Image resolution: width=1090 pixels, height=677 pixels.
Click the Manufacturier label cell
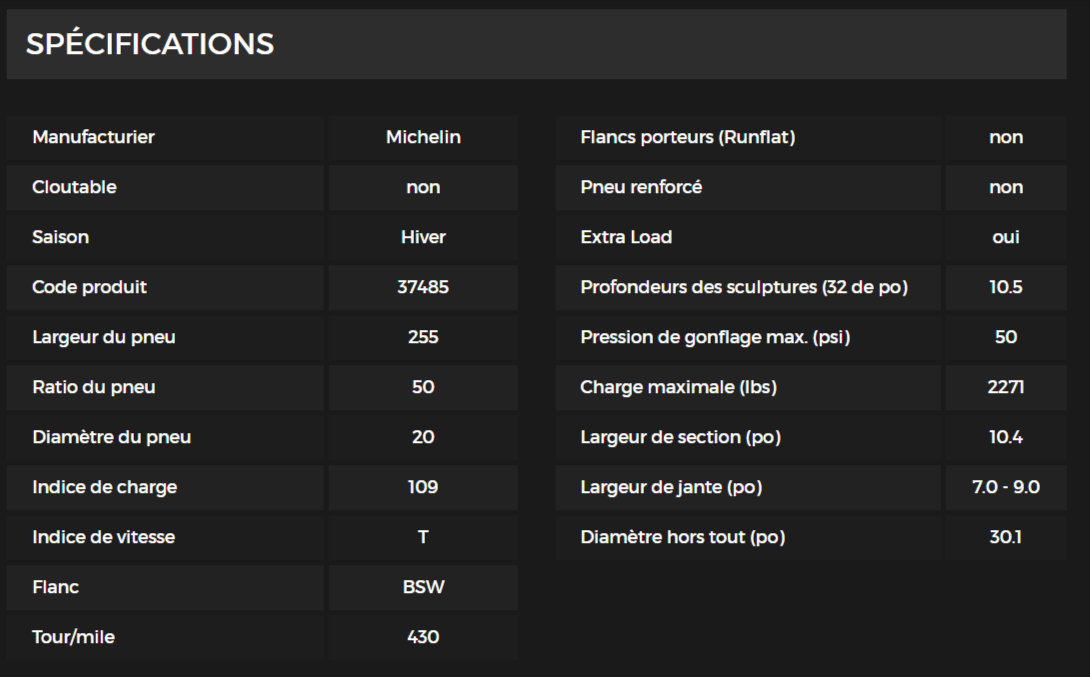pos(94,137)
